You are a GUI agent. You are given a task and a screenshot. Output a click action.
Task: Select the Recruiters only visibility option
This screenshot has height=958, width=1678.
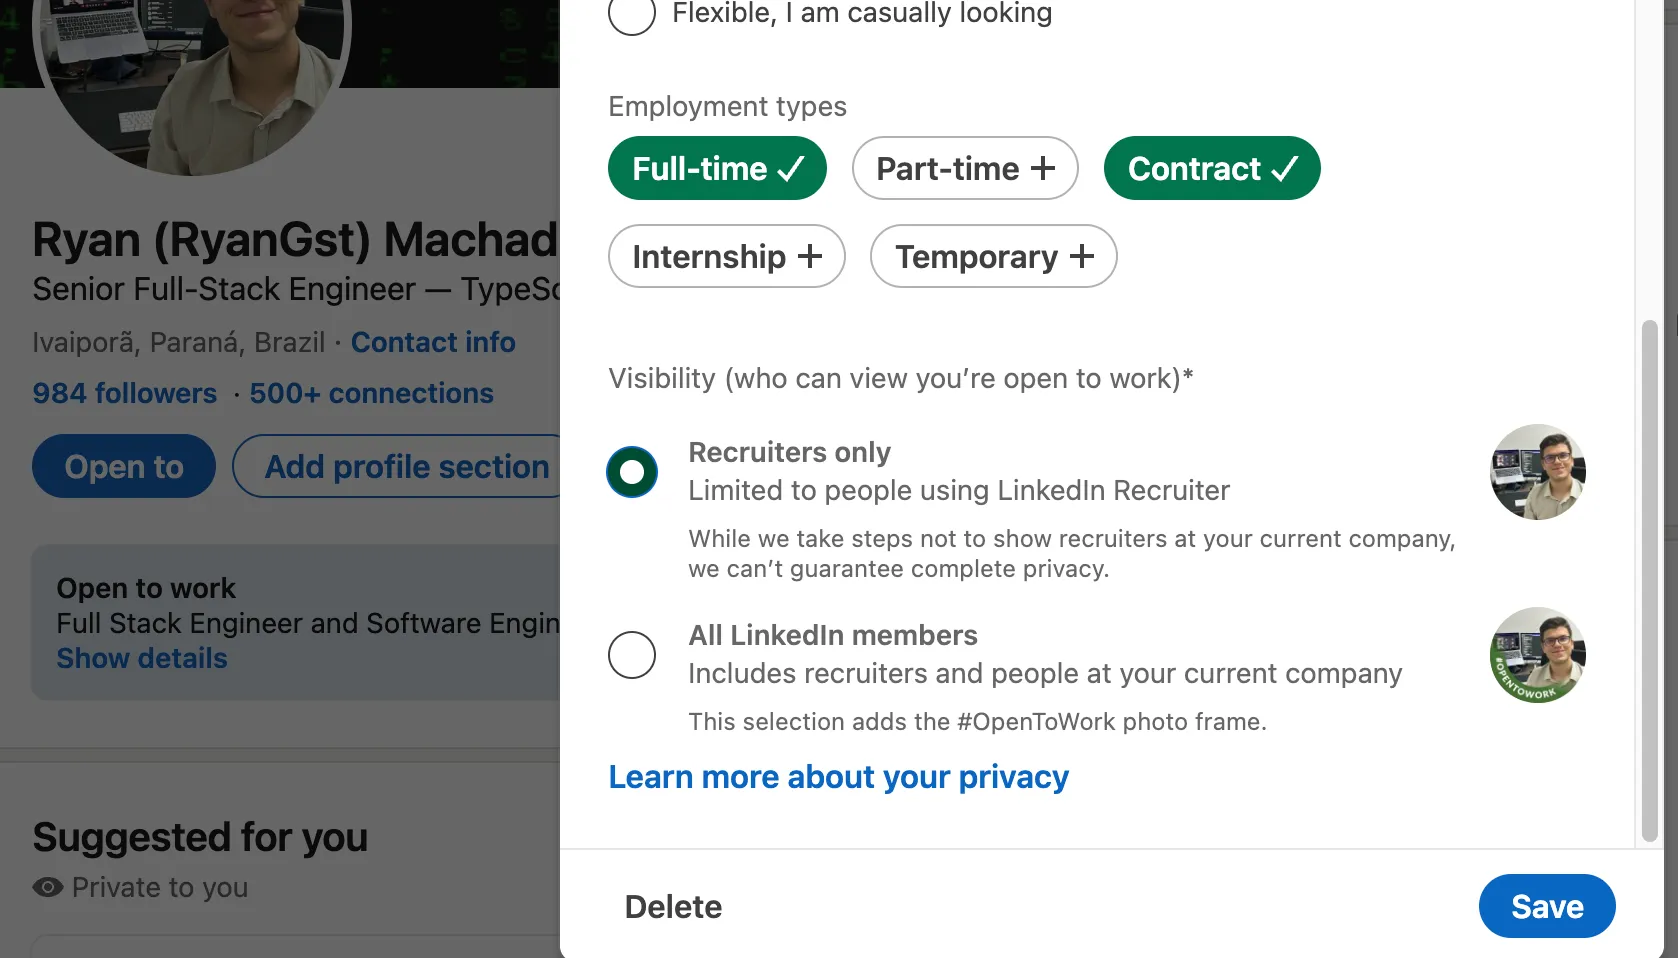[x=632, y=472]
